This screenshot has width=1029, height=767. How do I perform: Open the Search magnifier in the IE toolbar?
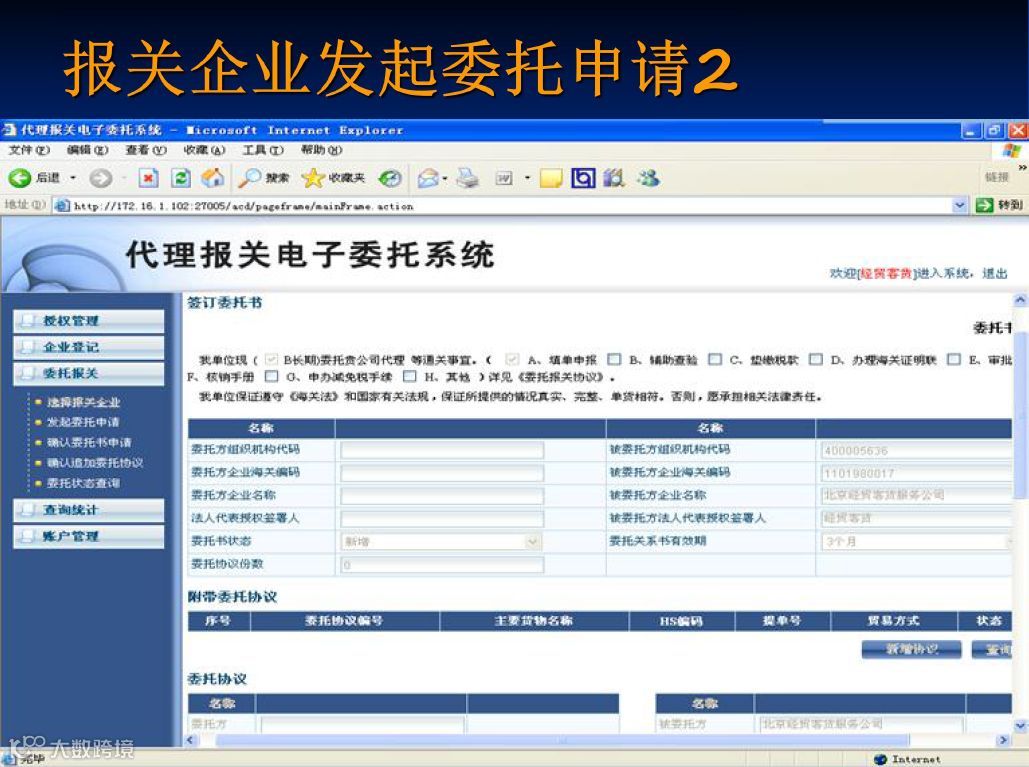point(249,177)
